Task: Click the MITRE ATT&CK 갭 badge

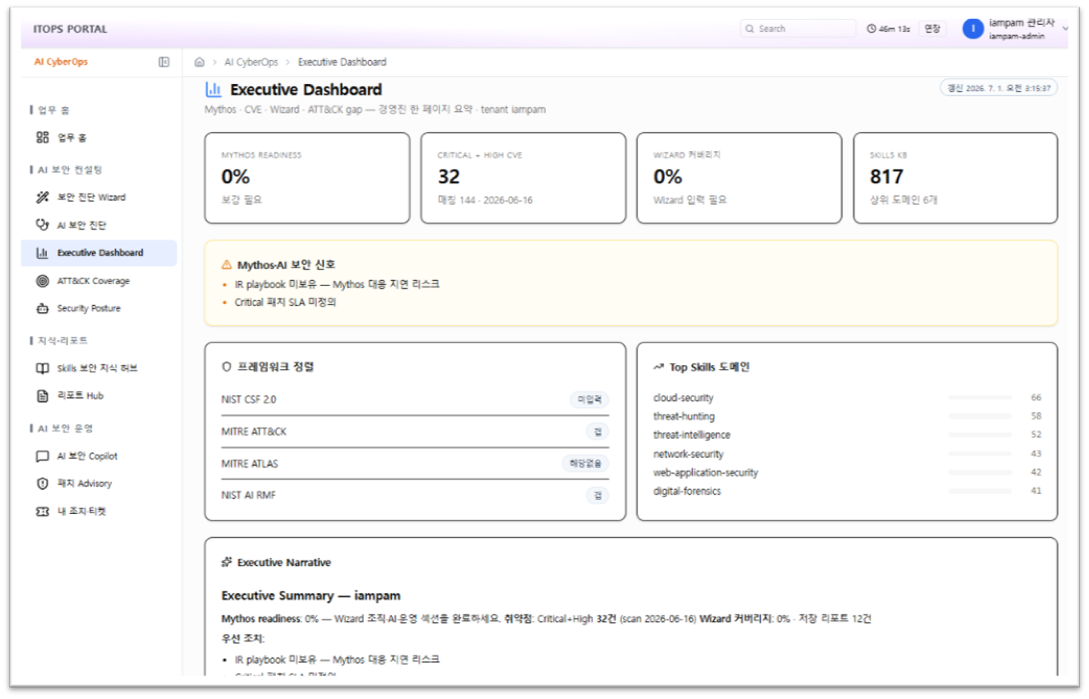Action: [x=597, y=431]
